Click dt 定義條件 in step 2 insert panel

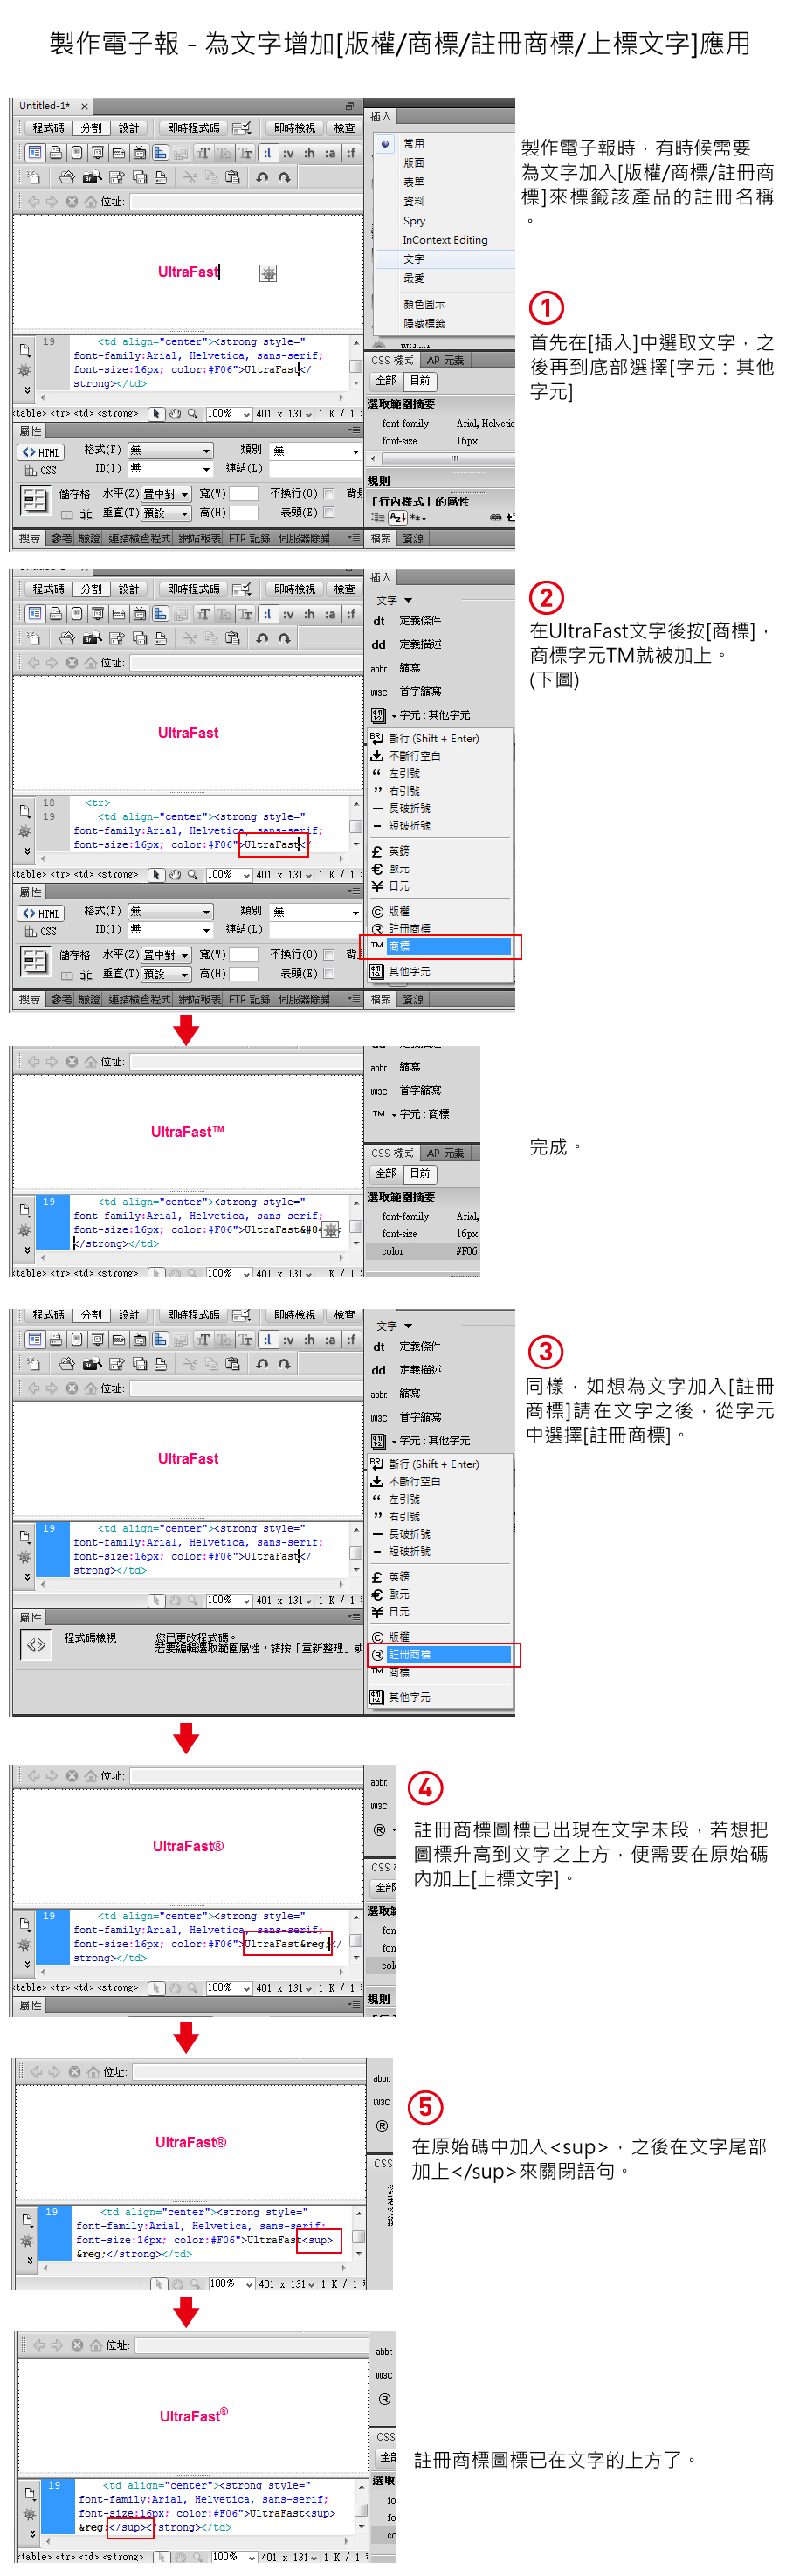pyautogui.click(x=406, y=621)
